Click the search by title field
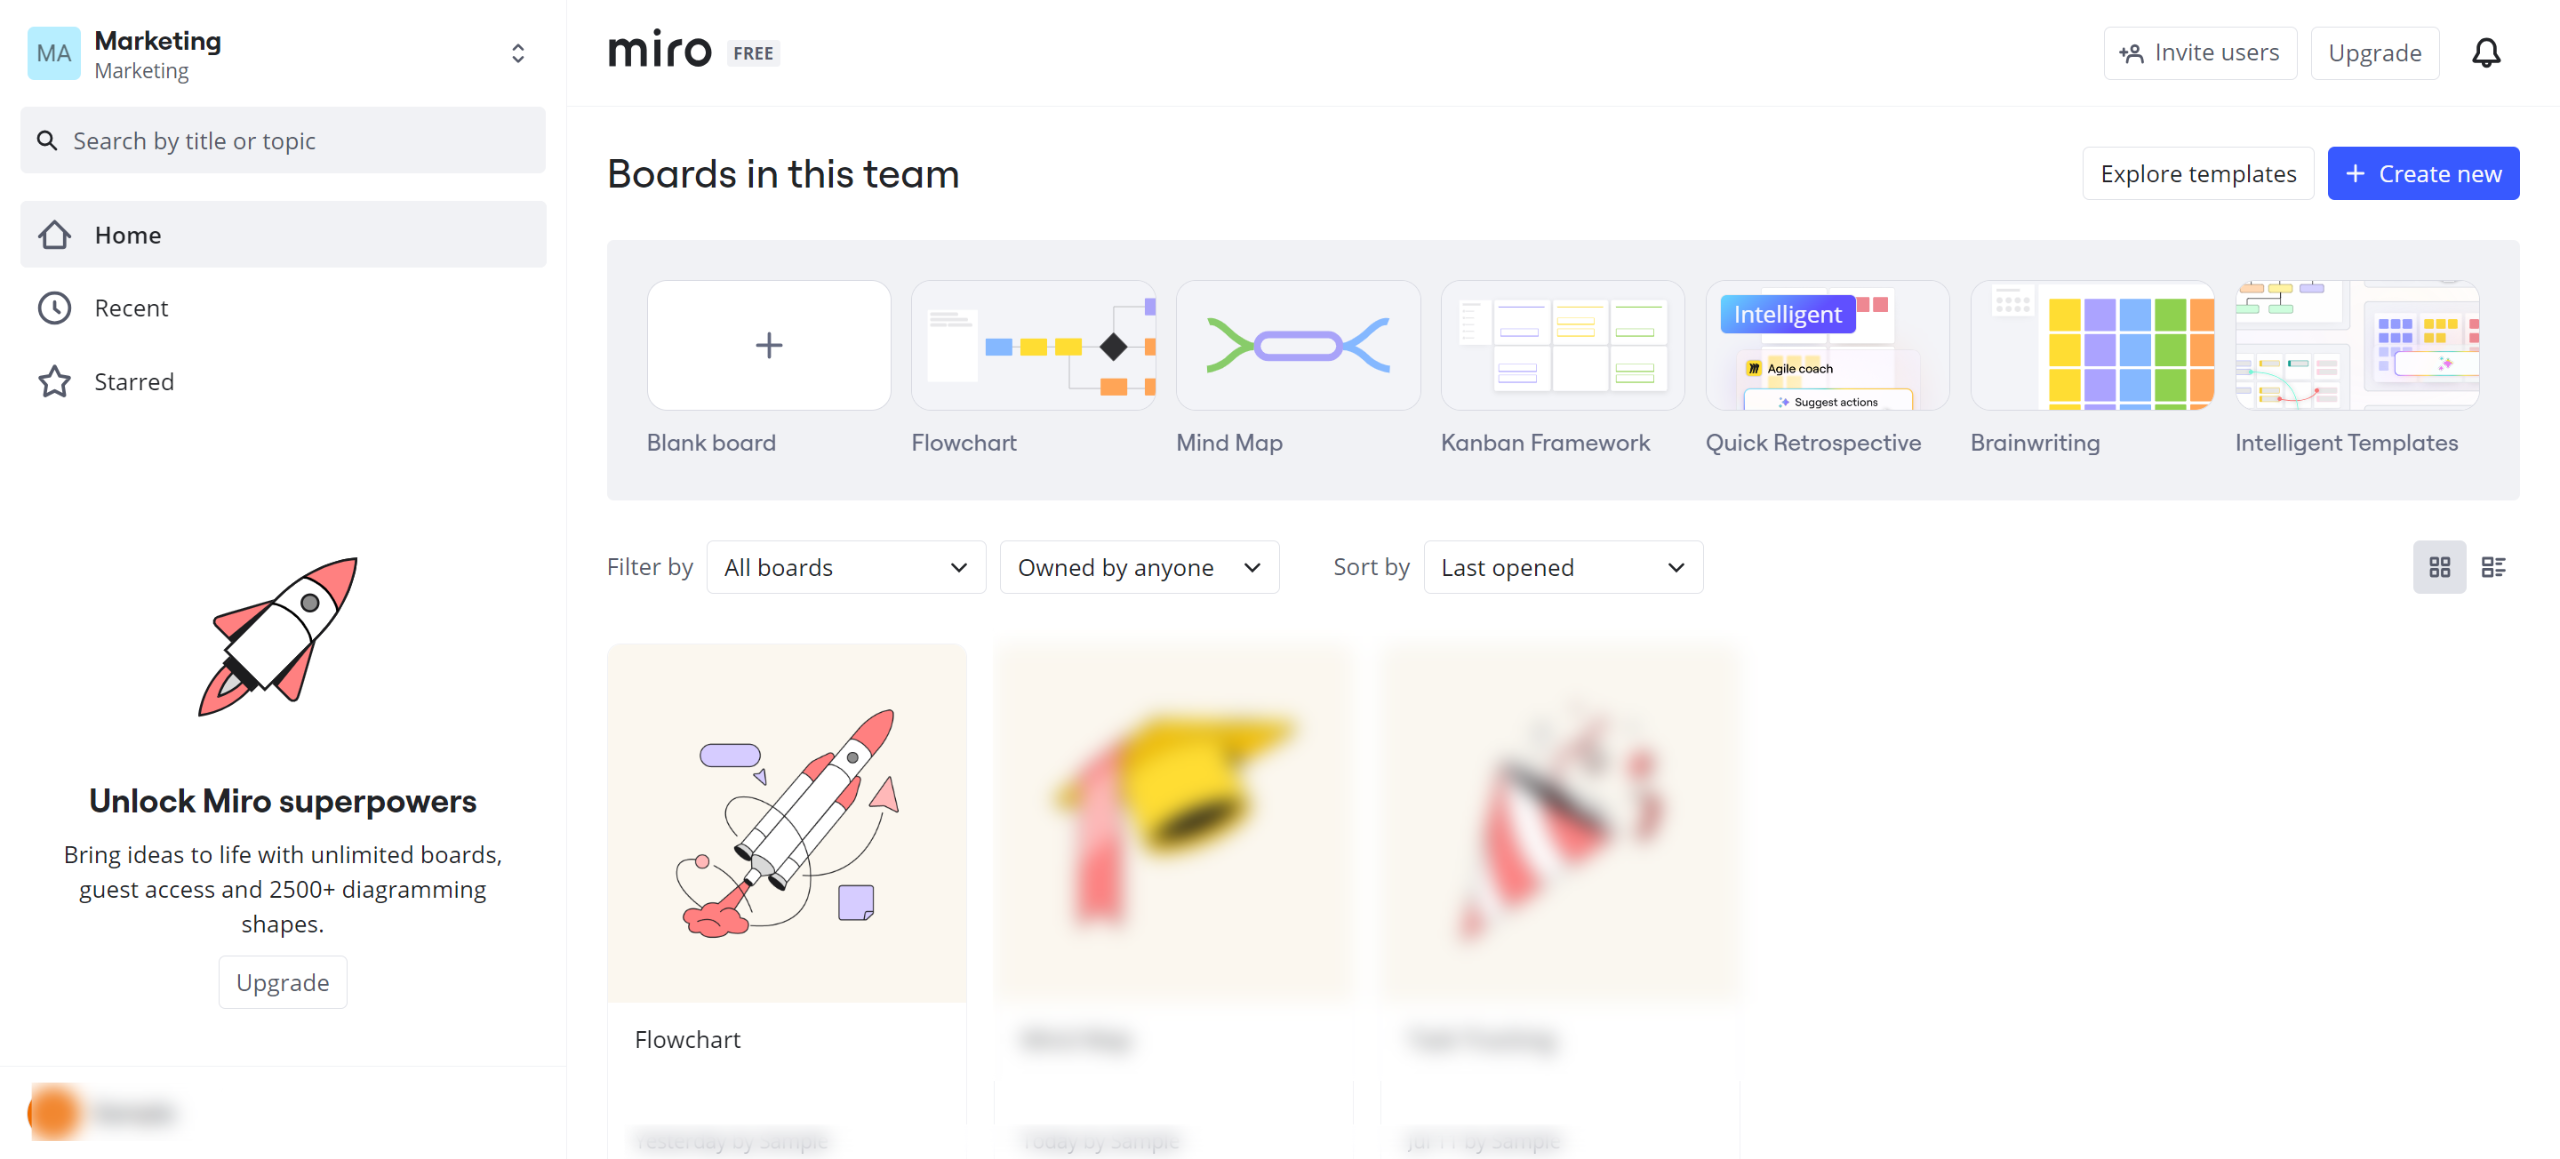Viewport: 2560px width, 1159px height. 283,141
